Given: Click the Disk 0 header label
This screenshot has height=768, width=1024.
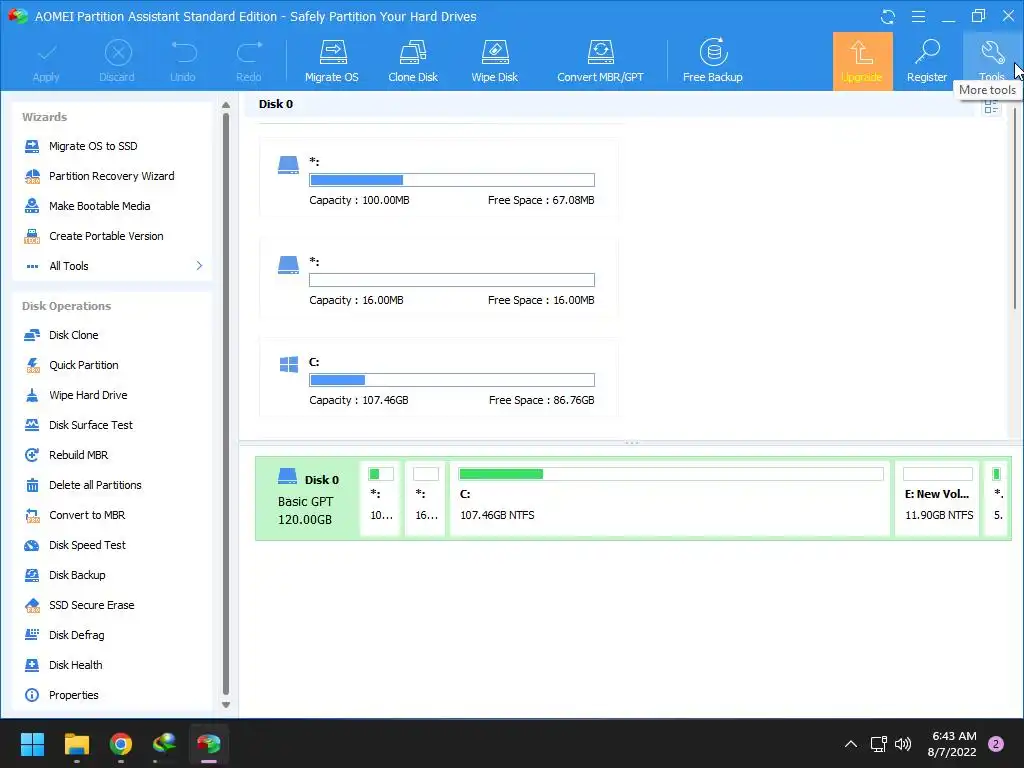Looking at the screenshot, I should [x=276, y=104].
